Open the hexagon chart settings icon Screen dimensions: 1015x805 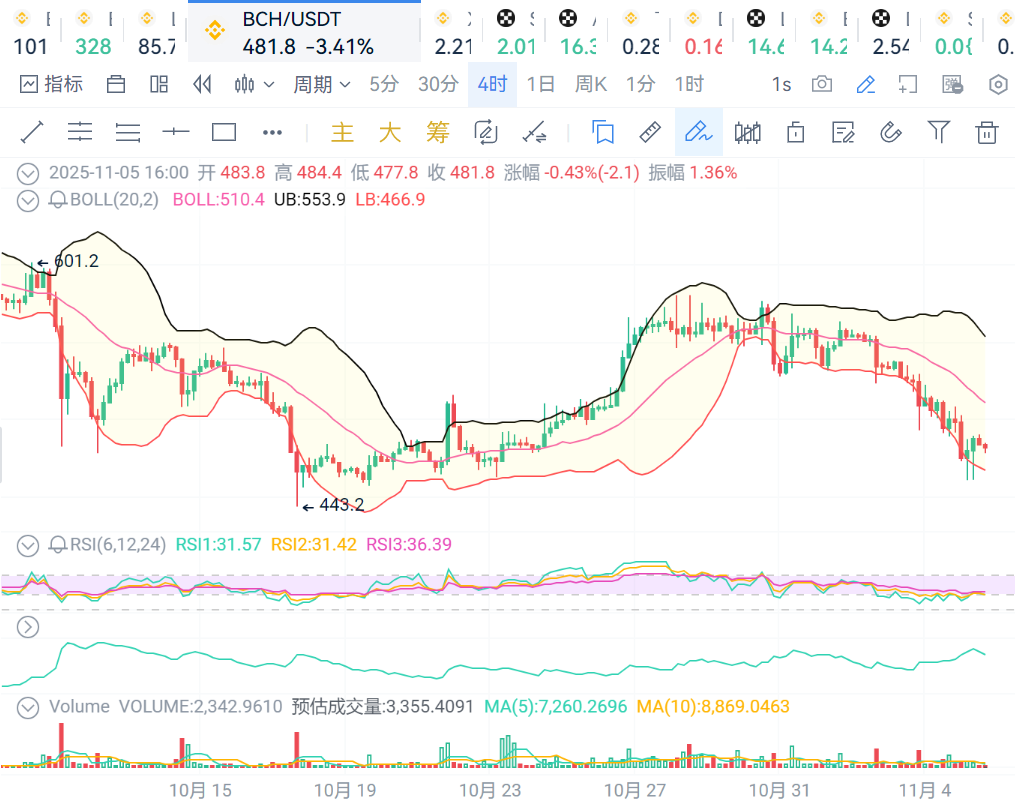pos(997,85)
